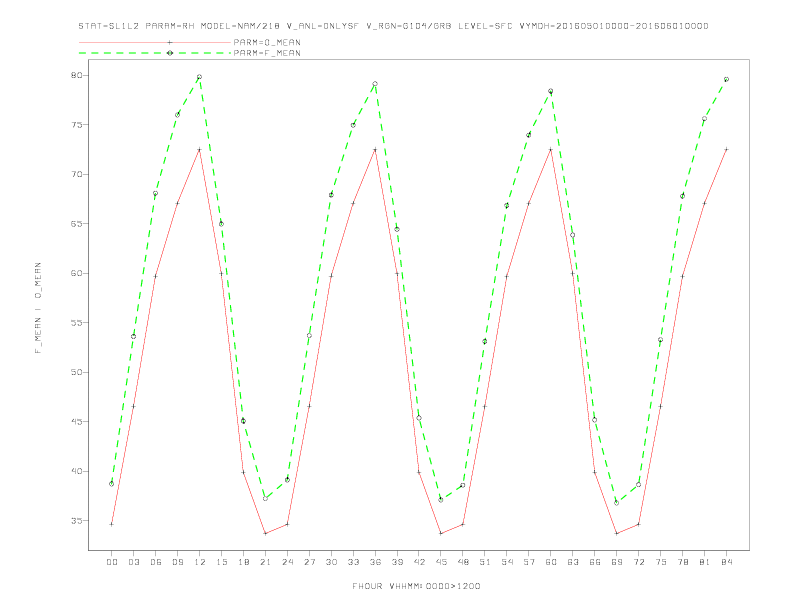Click the x-axis tick label 81
Viewport: 792px width, 612px height.
coord(705,562)
